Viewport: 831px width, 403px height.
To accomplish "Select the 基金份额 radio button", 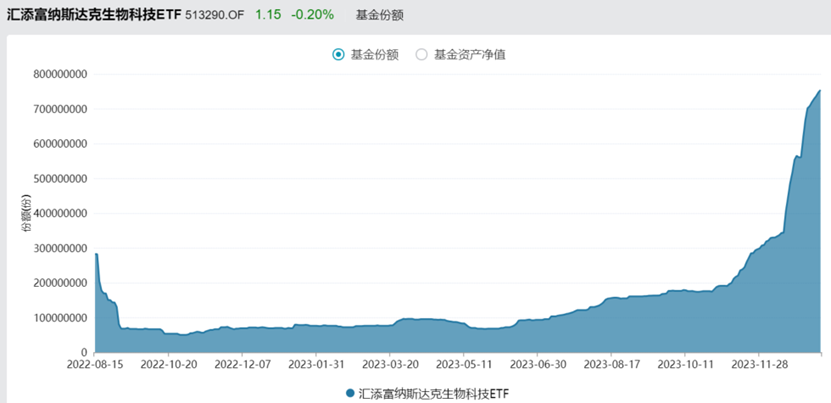I will [x=338, y=55].
